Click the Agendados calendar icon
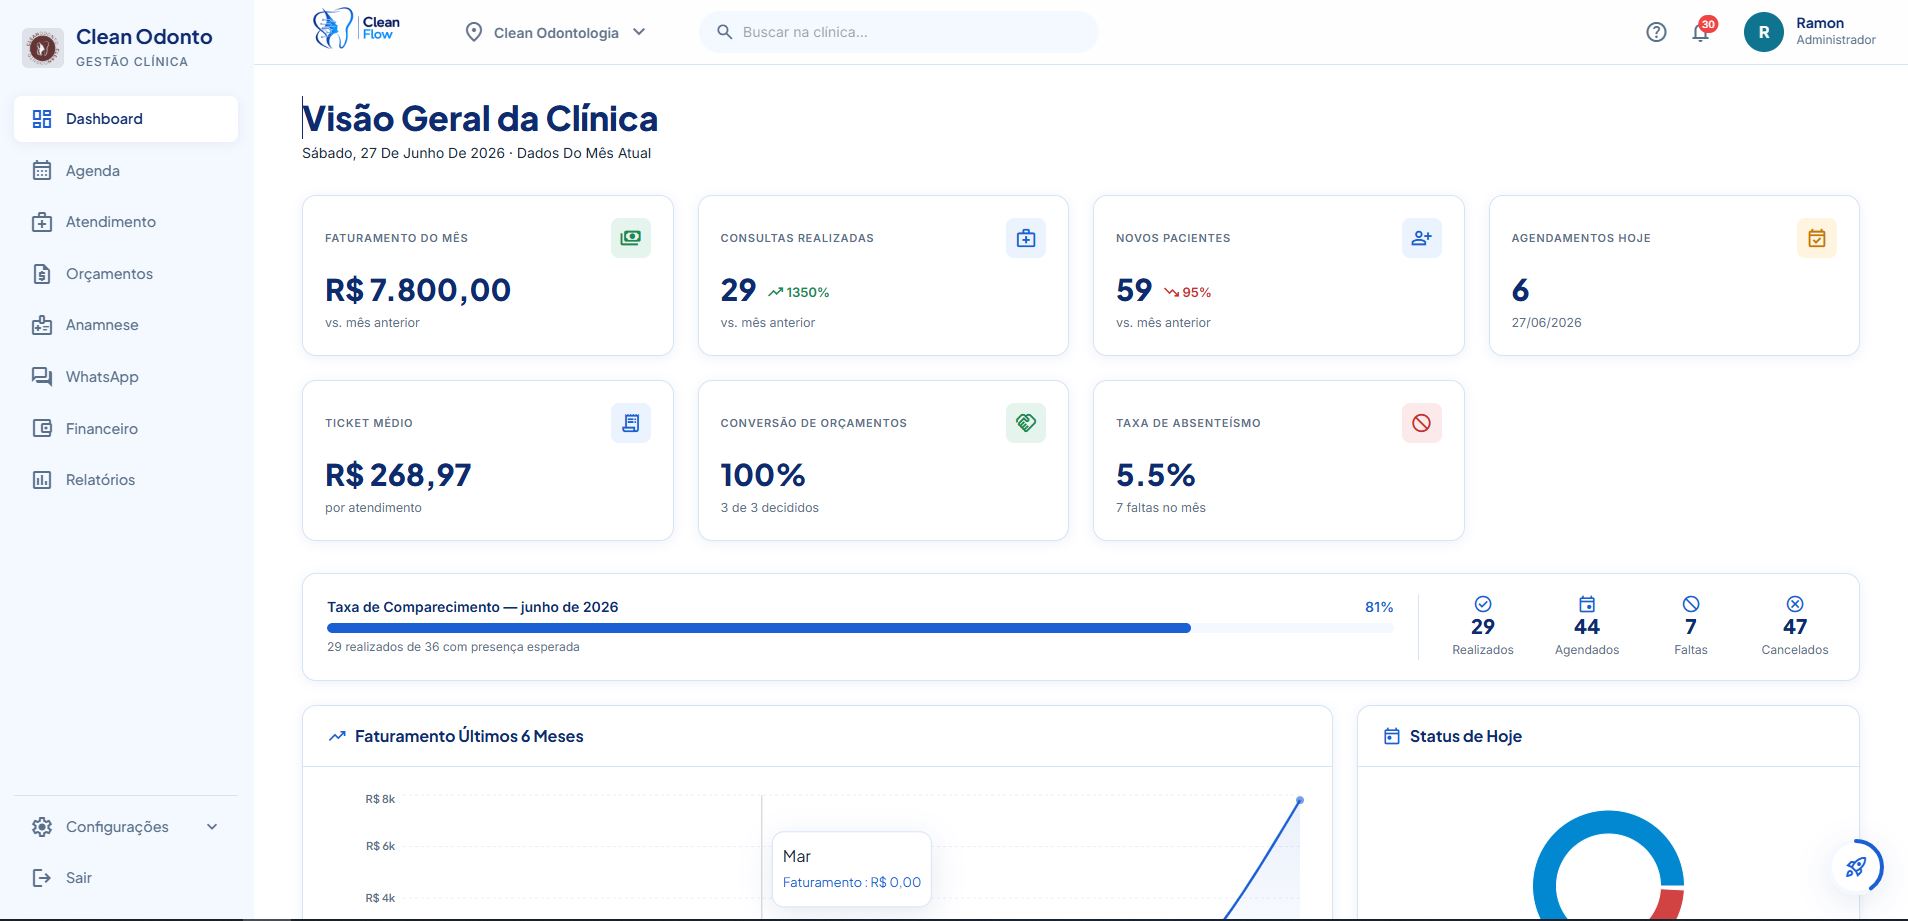The width and height of the screenshot is (1908, 921). (x=1587, y=604)
